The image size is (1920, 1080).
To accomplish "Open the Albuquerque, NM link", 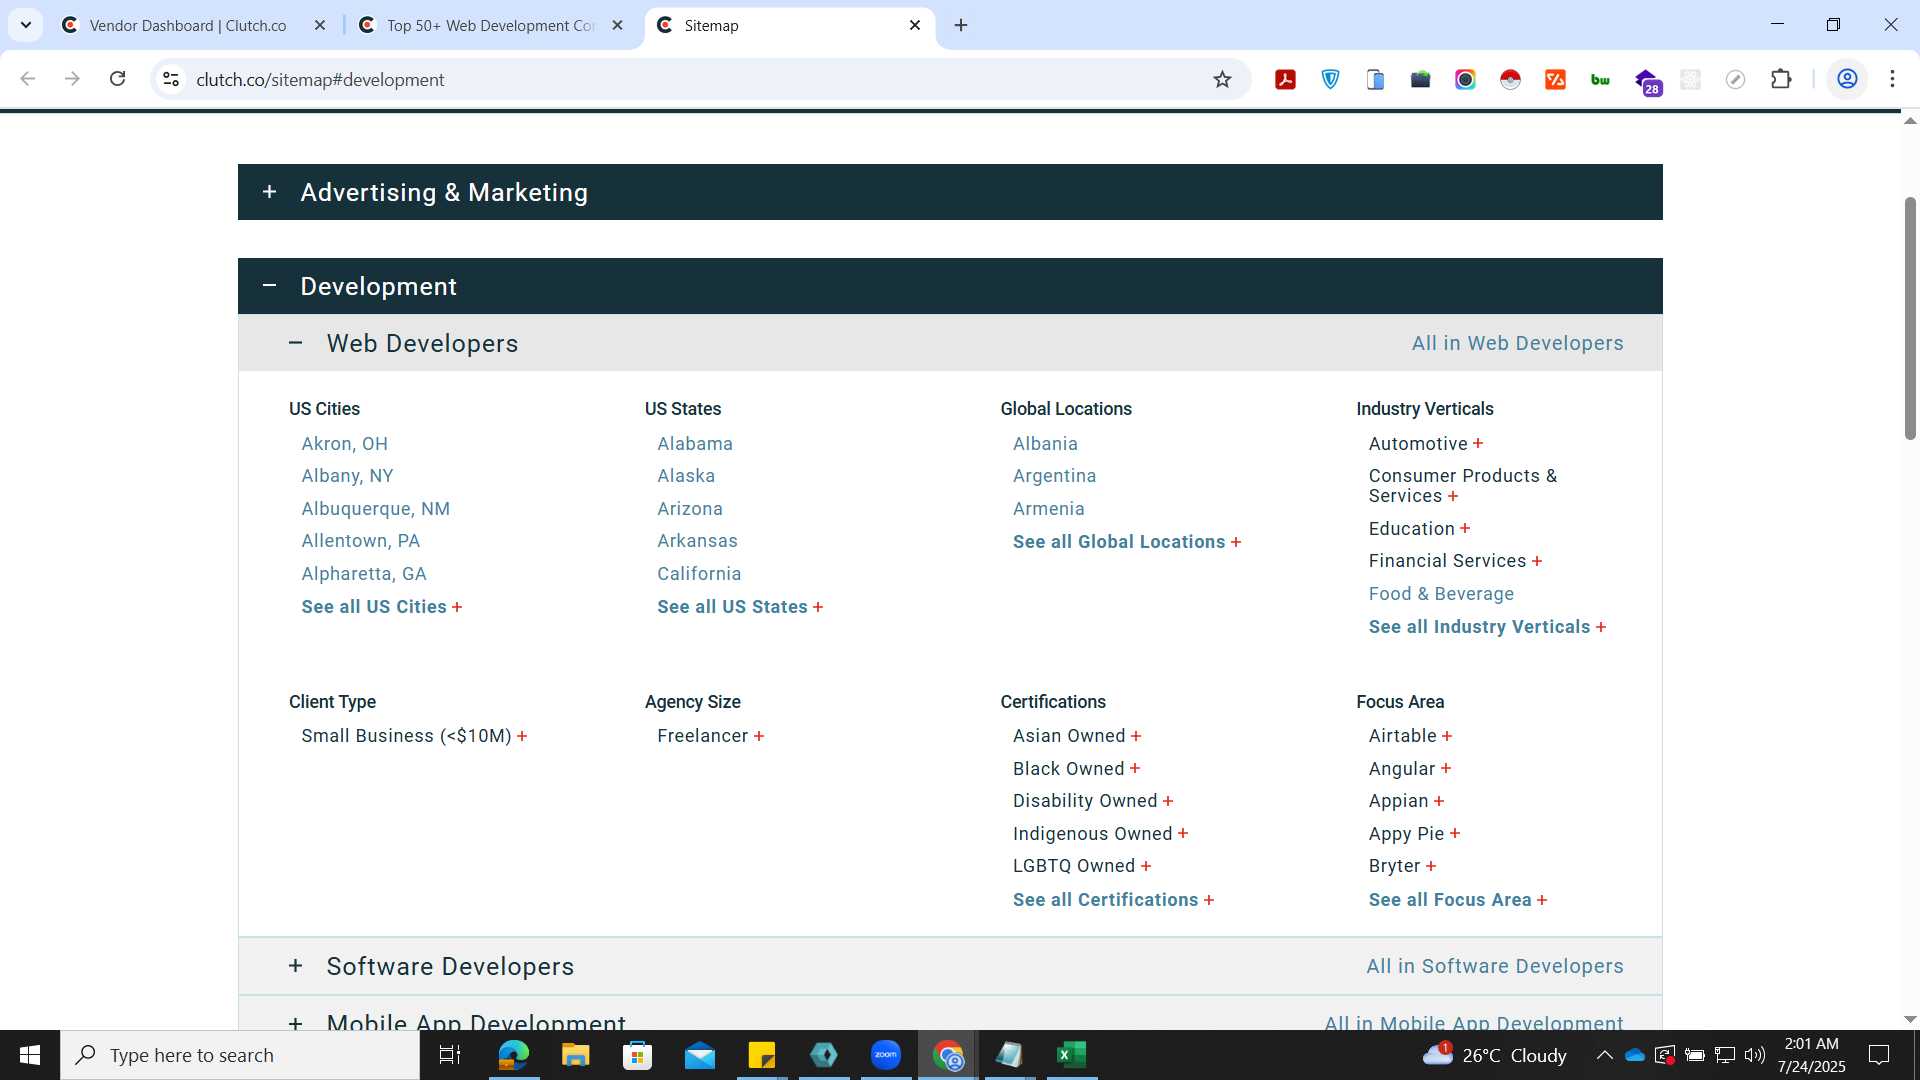I will coord(375,509).
